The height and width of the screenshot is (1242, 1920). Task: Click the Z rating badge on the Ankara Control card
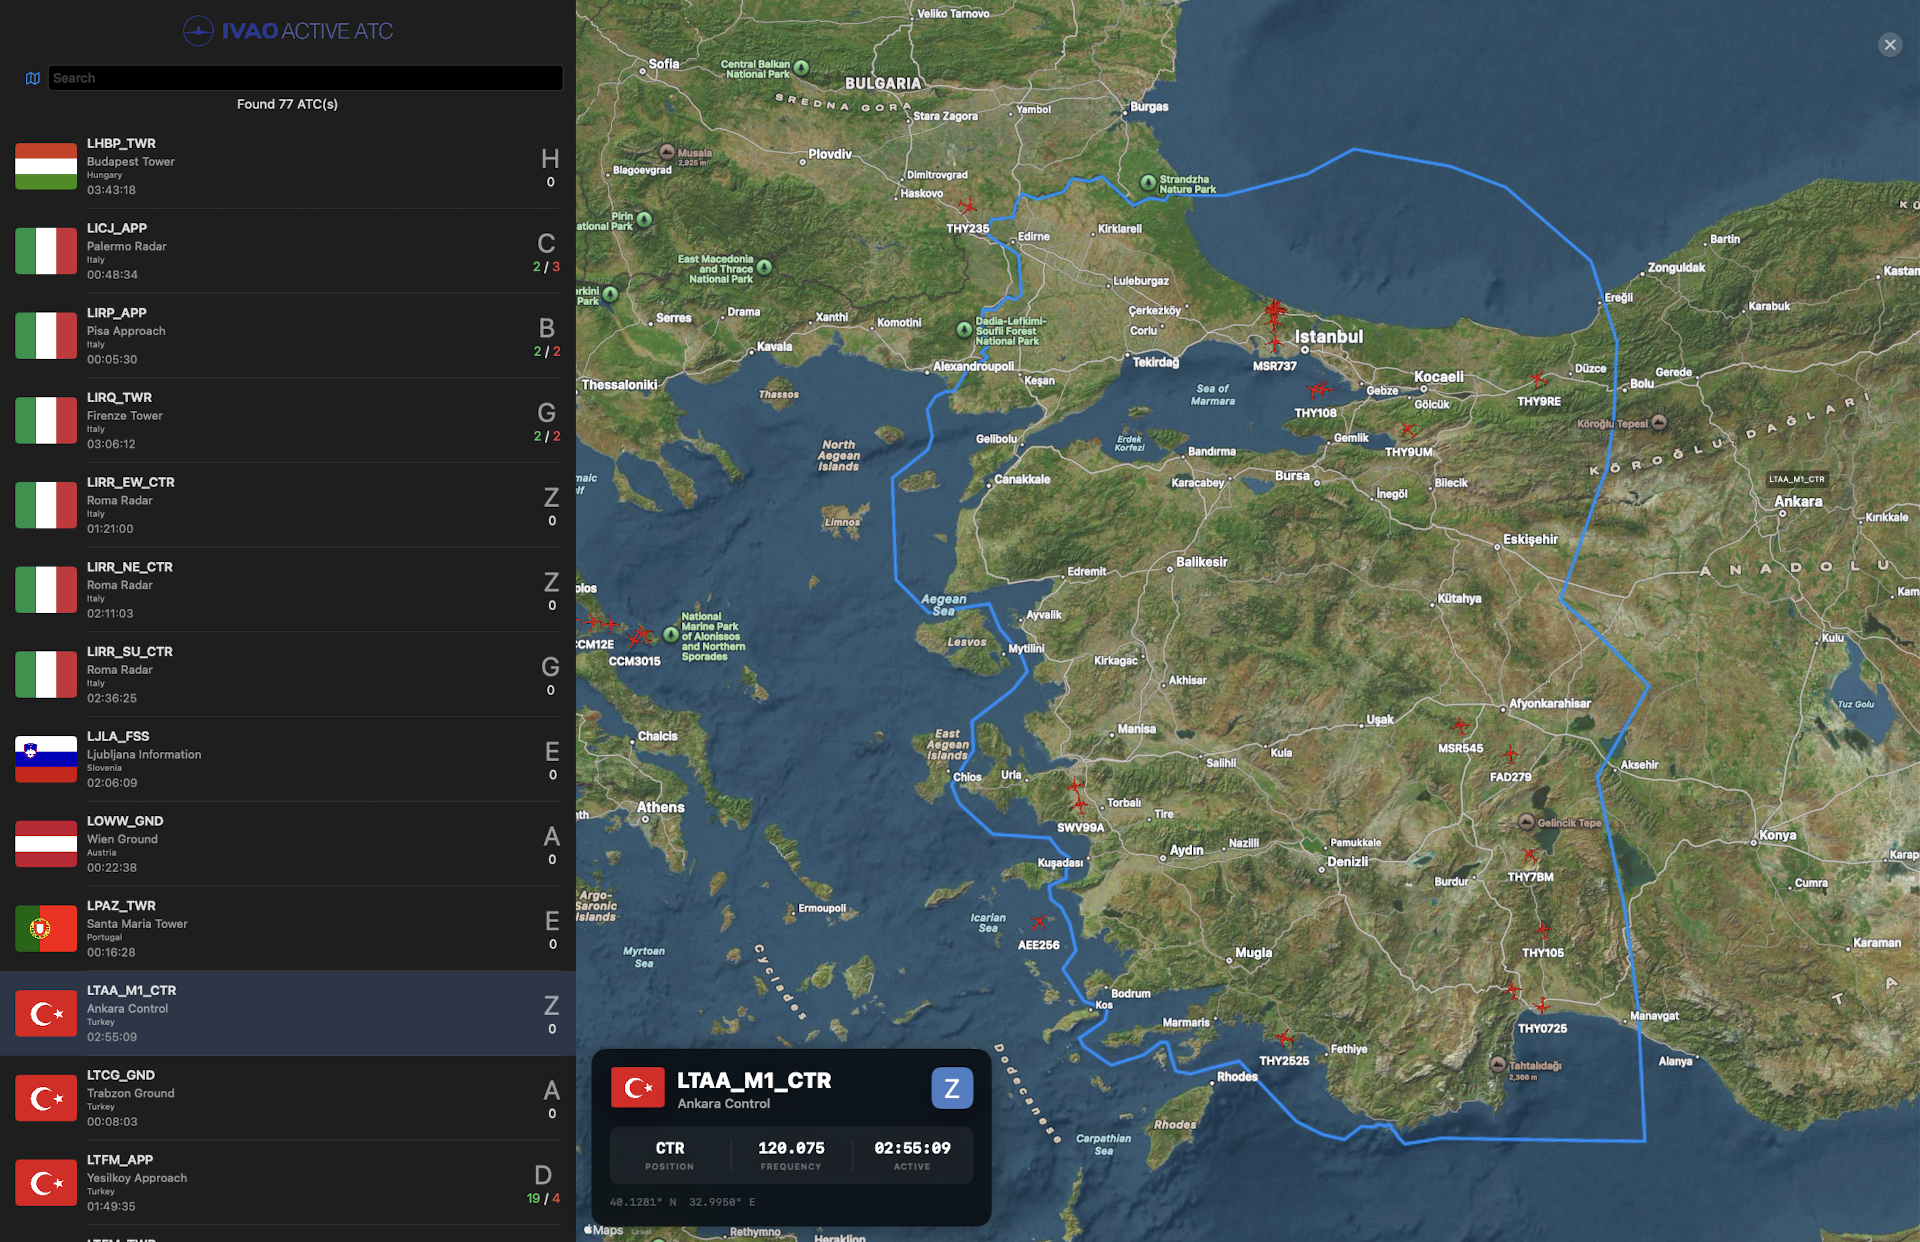(x=951, y=1087)
